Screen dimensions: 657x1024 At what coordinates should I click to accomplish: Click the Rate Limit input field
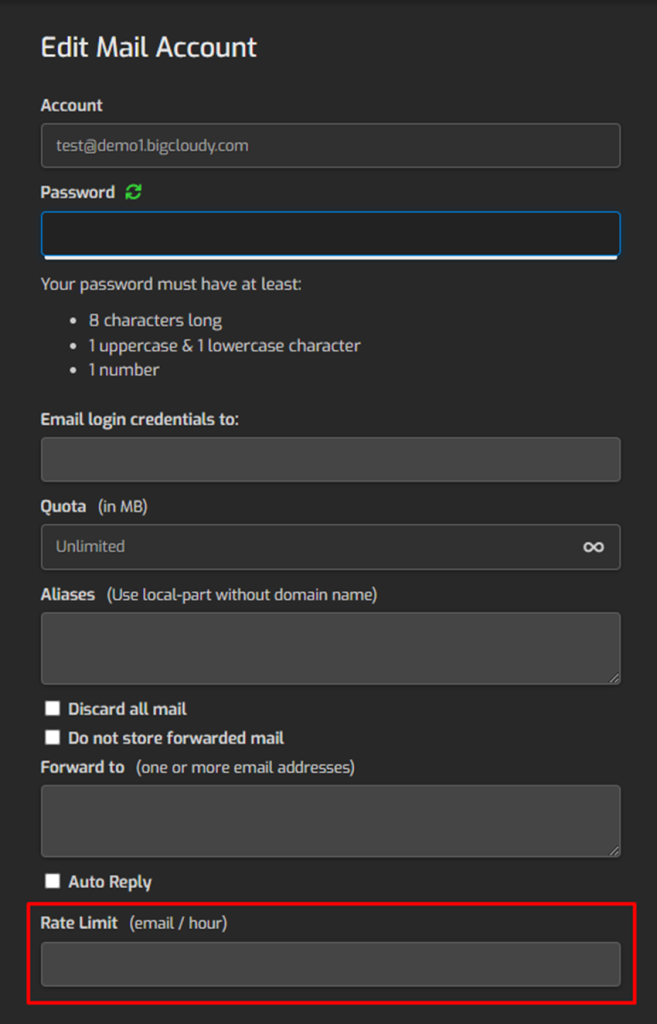(x=330, y=964)
